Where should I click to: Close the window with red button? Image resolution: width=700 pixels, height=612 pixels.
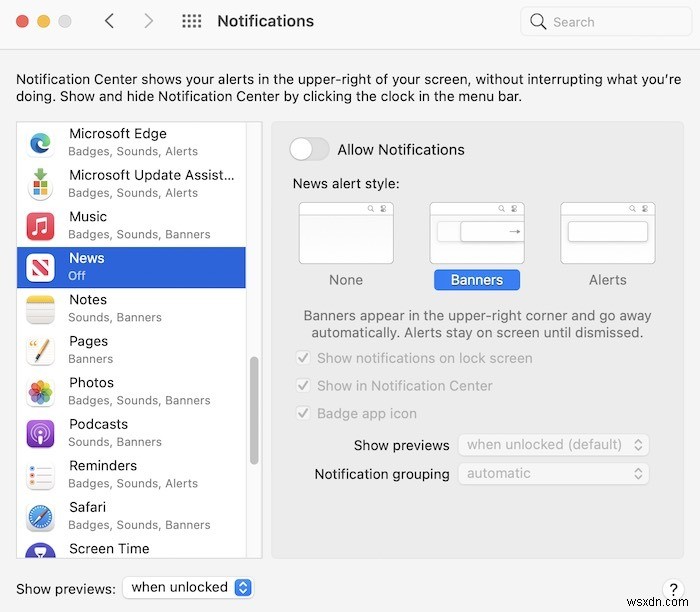point(22,21)
